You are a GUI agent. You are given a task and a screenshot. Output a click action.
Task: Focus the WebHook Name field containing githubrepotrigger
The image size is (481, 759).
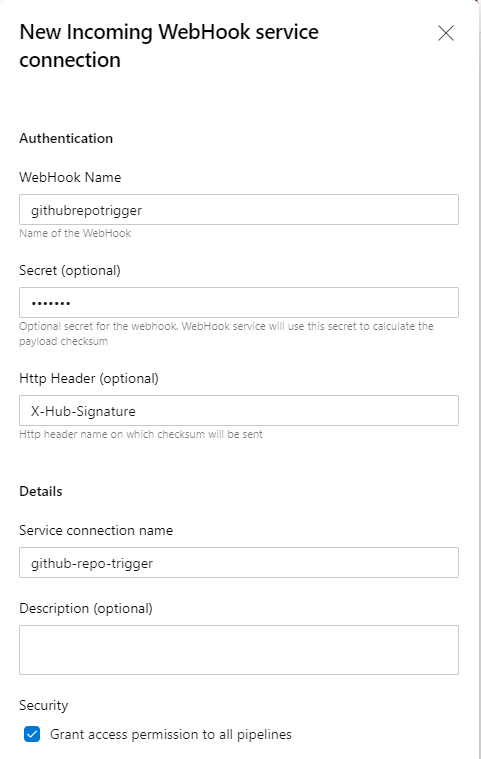[239, 210]
